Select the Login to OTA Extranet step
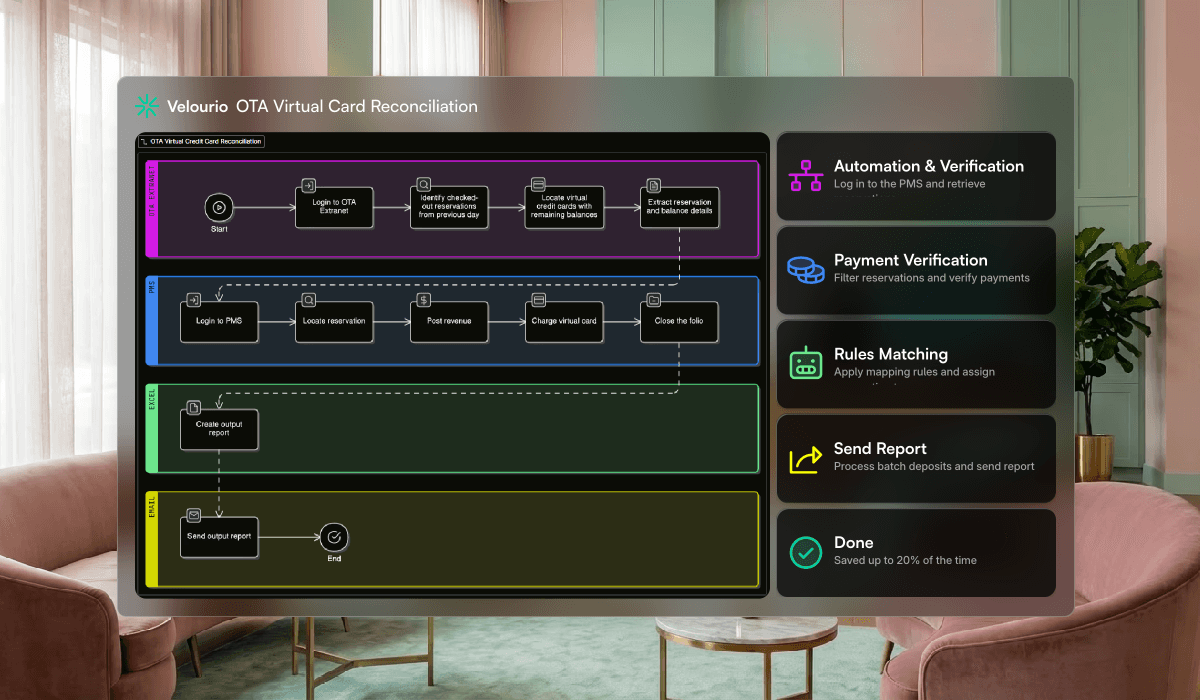1200x700 pixels. tap(334, 207)
